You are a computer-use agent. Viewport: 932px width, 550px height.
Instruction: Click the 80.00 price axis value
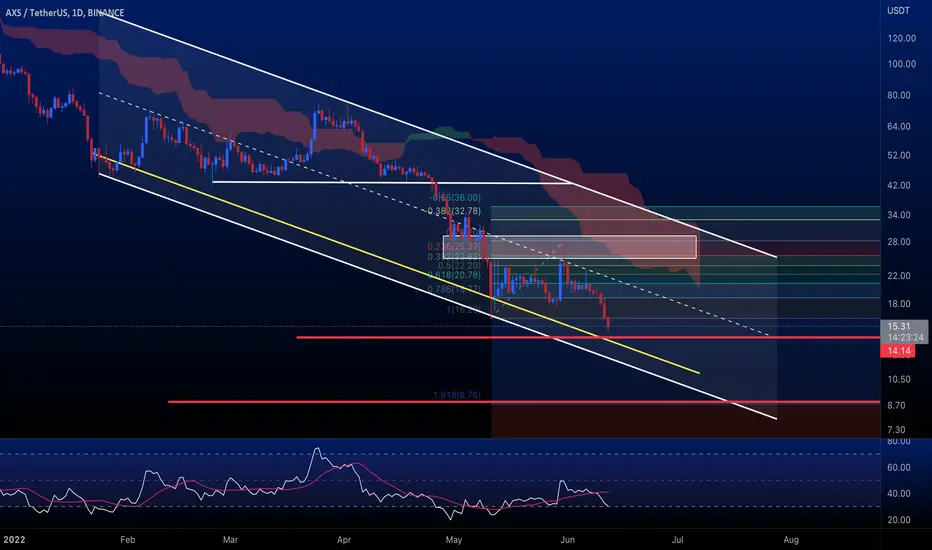[899, 95]
